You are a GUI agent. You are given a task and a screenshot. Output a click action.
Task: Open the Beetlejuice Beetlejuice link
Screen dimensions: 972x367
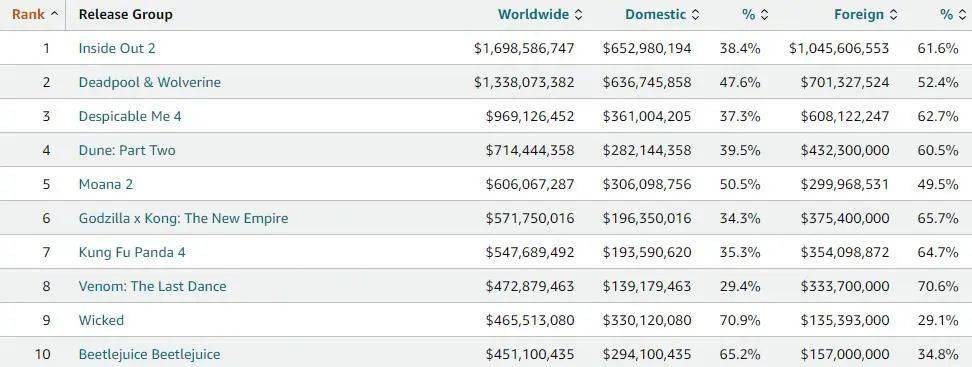click(149, 355)
